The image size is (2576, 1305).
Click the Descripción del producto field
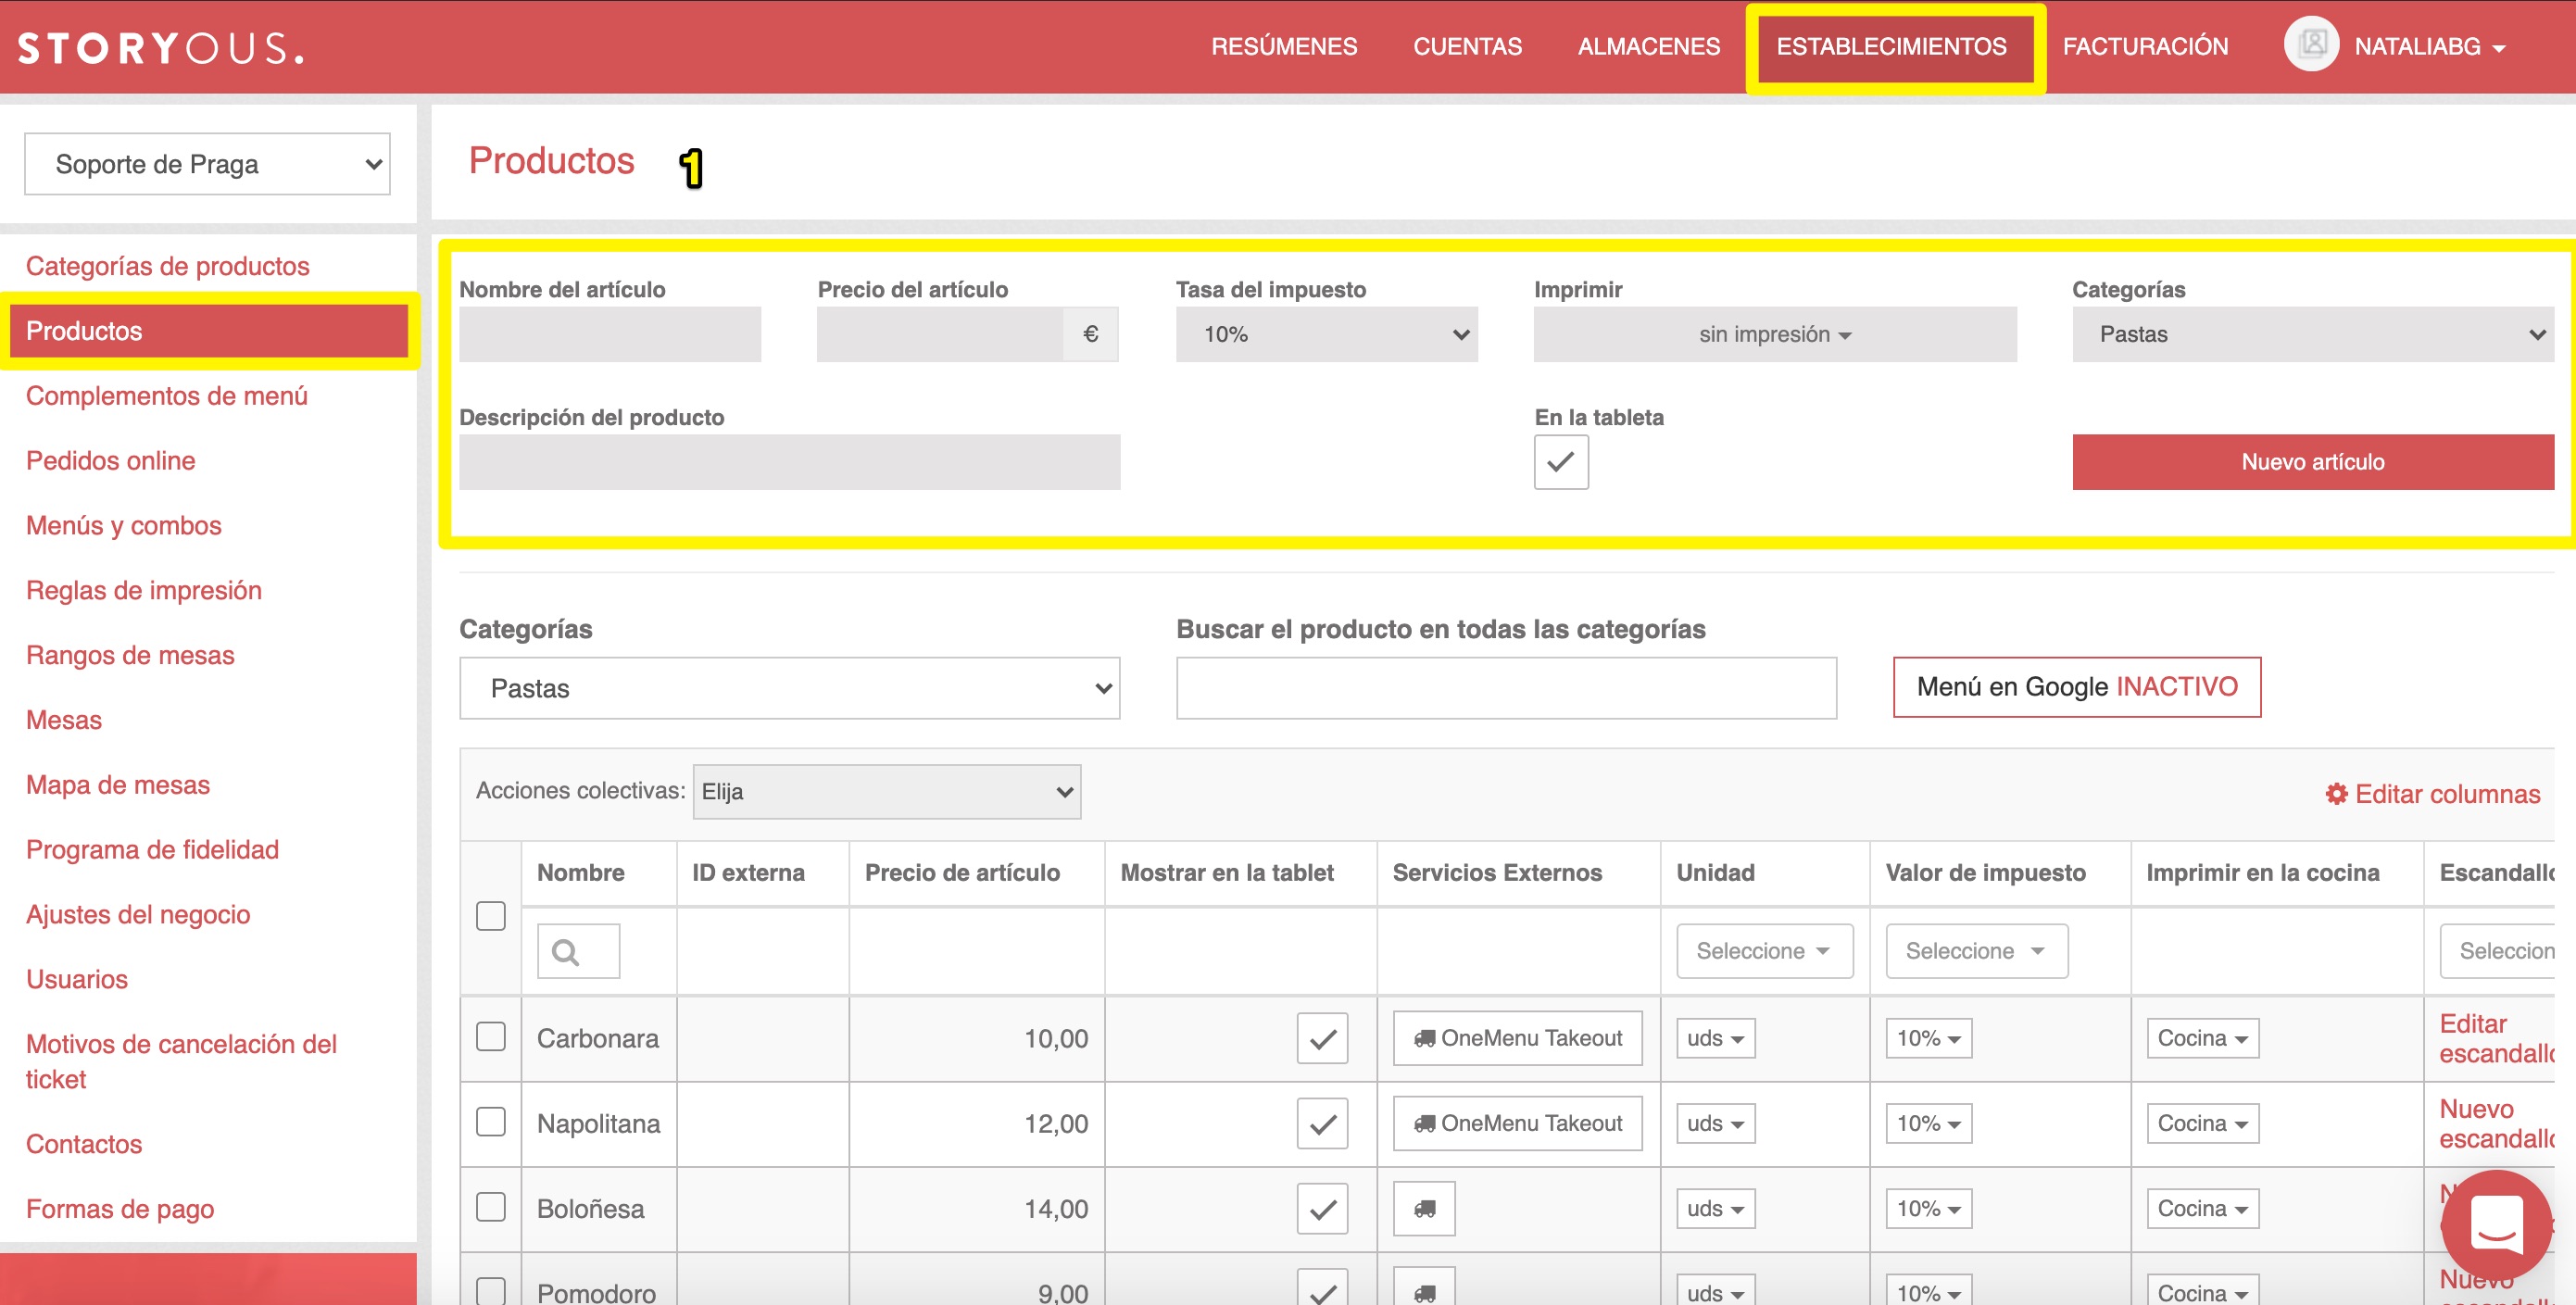(x=790, y=462)
